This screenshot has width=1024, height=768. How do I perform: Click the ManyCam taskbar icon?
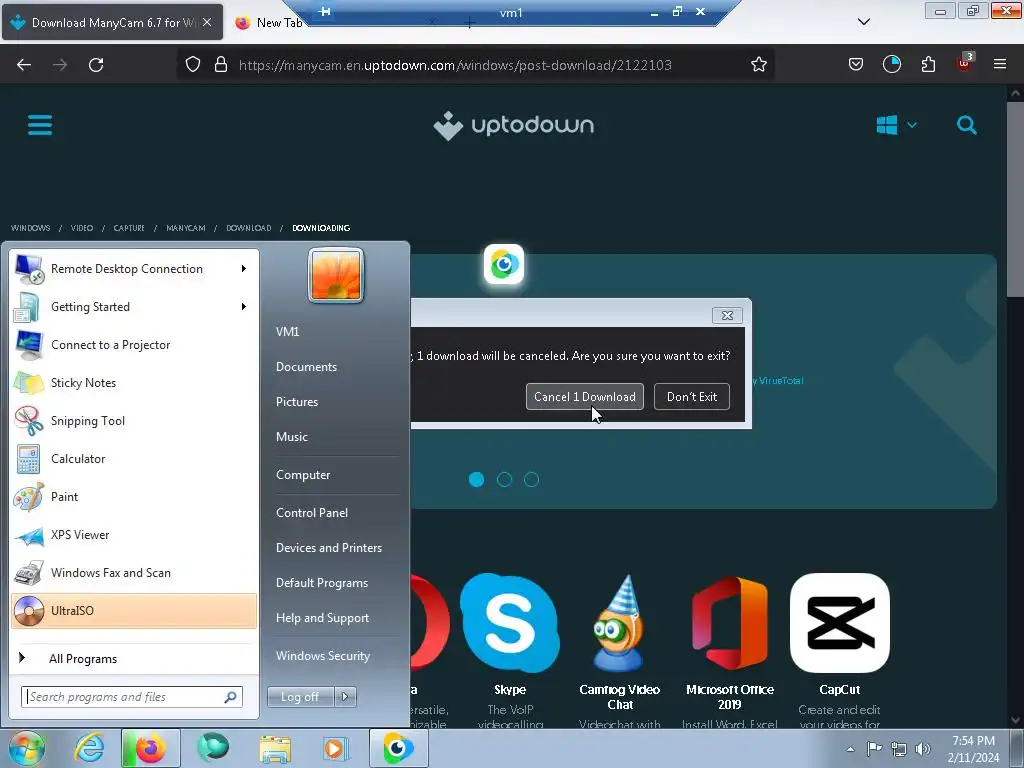click(398, 748)
